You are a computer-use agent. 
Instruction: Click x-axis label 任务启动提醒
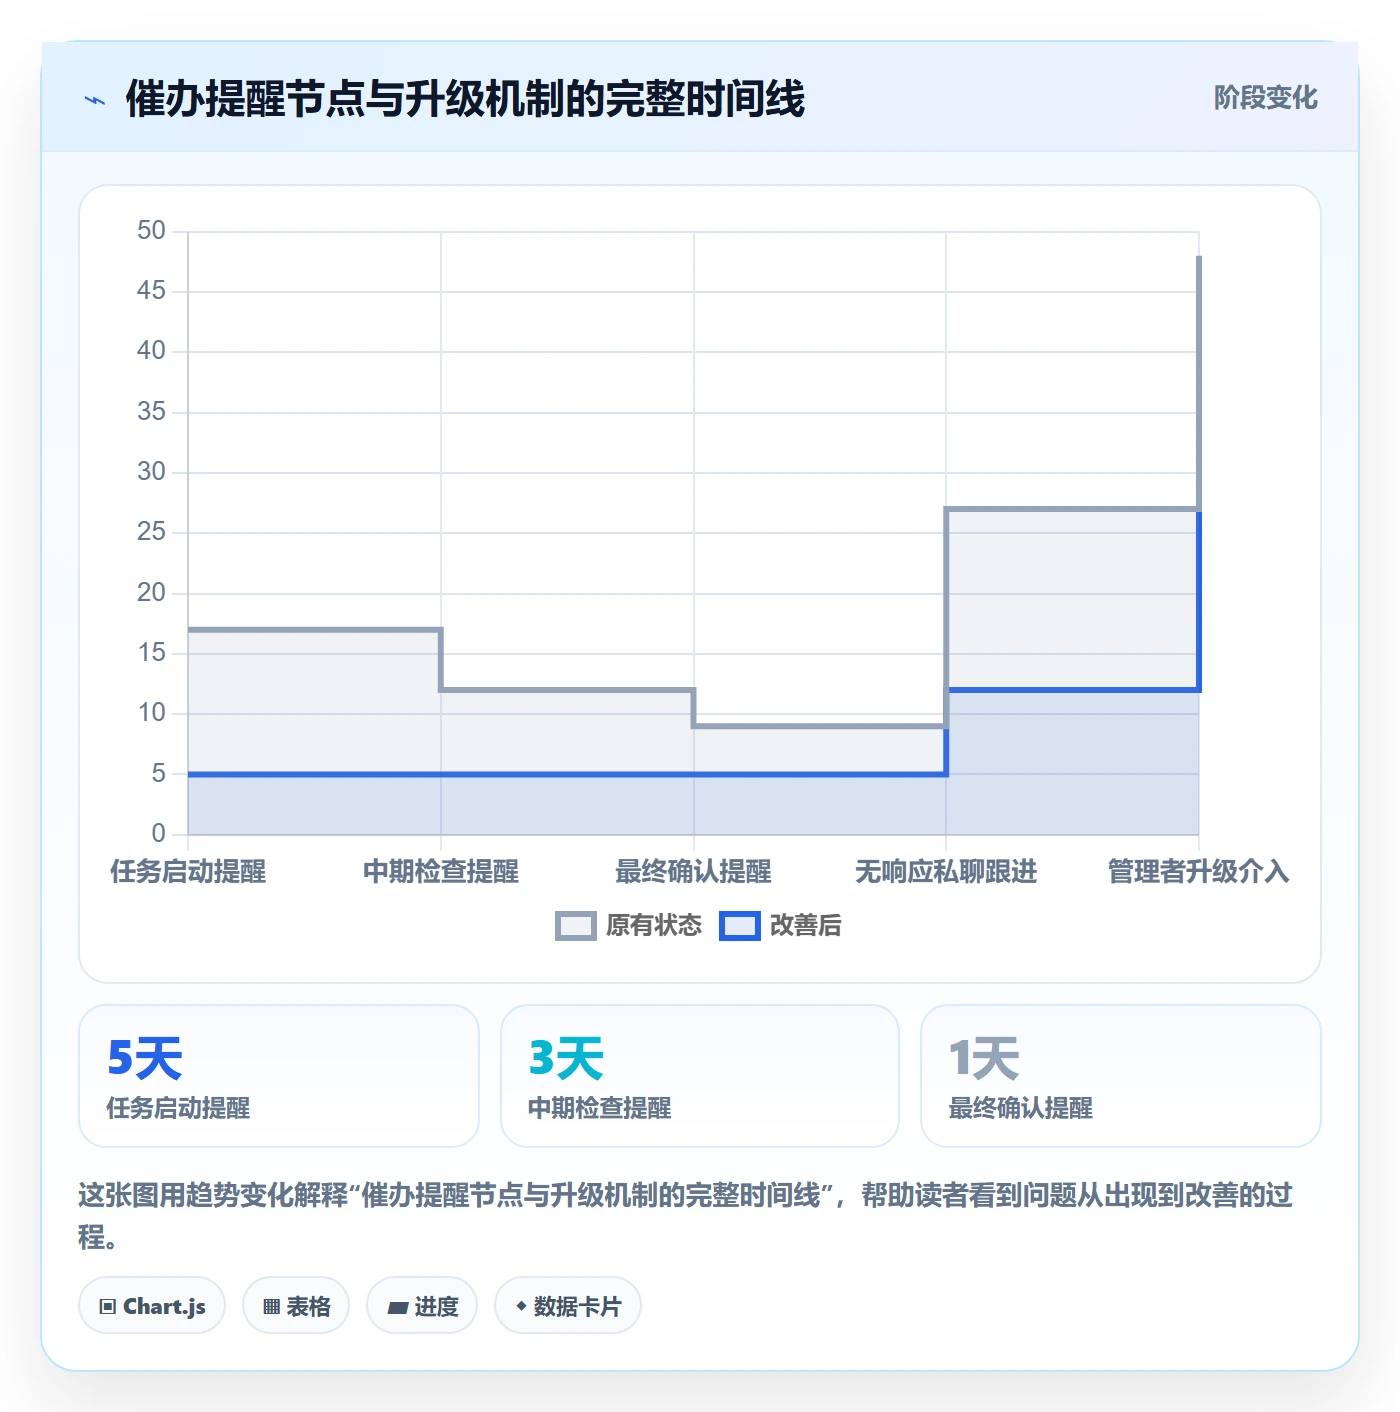tap(188, 872)
